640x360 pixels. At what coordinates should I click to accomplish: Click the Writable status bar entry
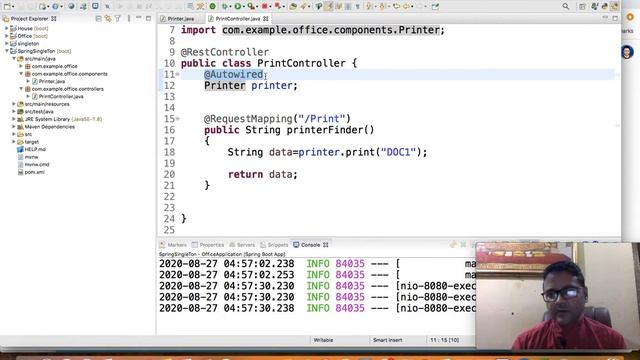323,340
